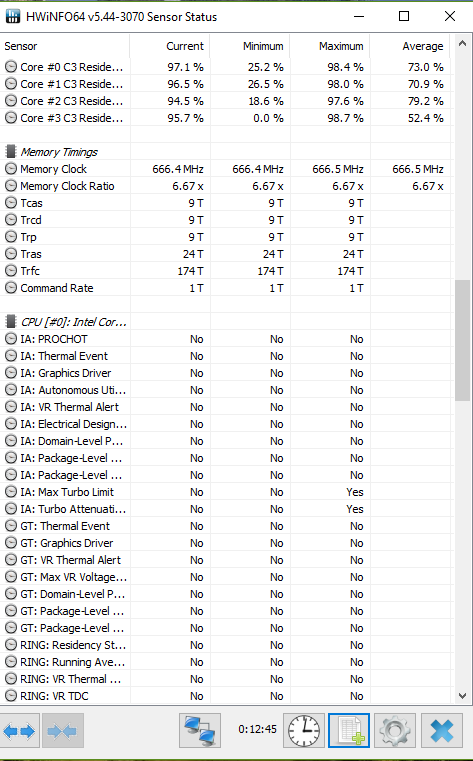Select the IA: PROCHOT sensor row

(x=226, y=339)
